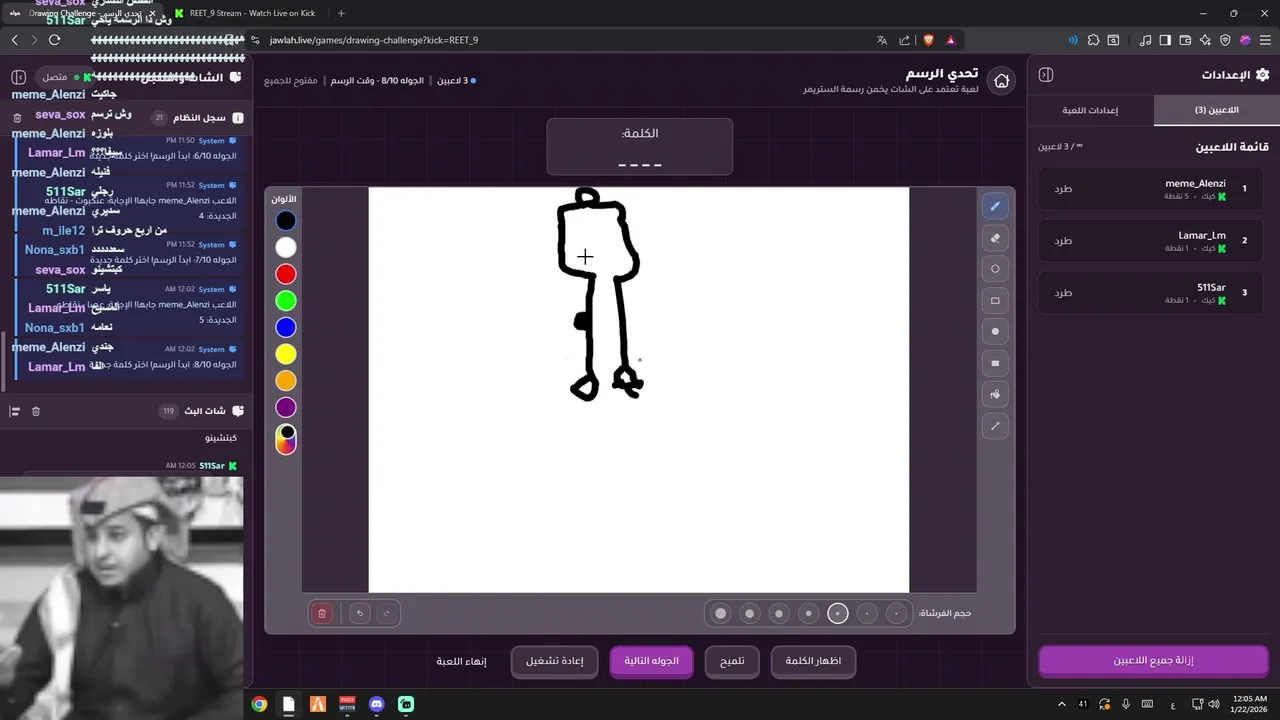Open a new browser tab

click(x=341, y=13)
